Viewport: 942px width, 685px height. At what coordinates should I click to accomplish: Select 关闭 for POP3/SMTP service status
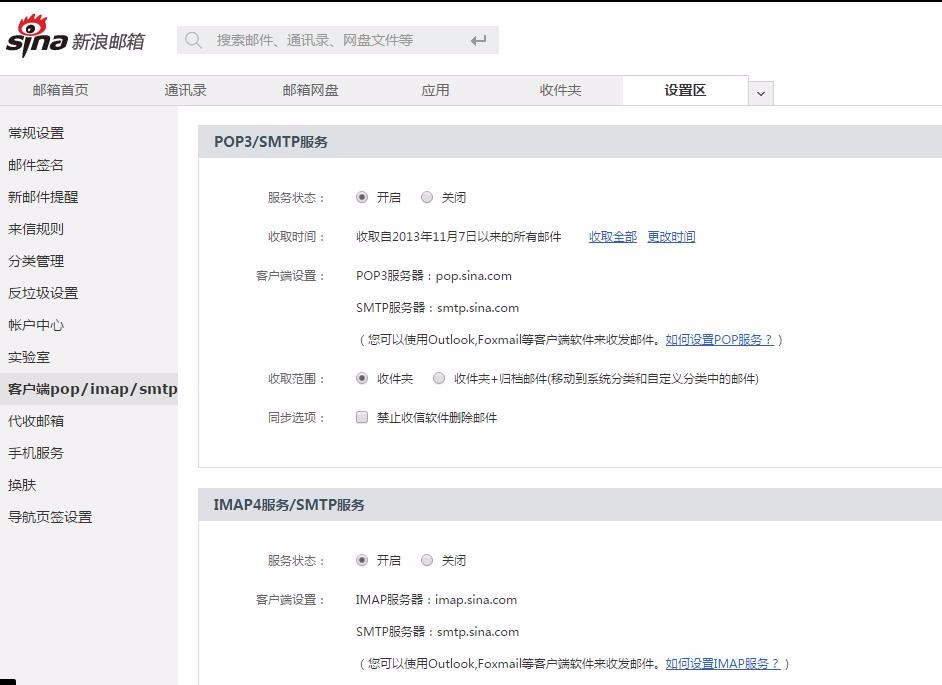tap(427, 197)
